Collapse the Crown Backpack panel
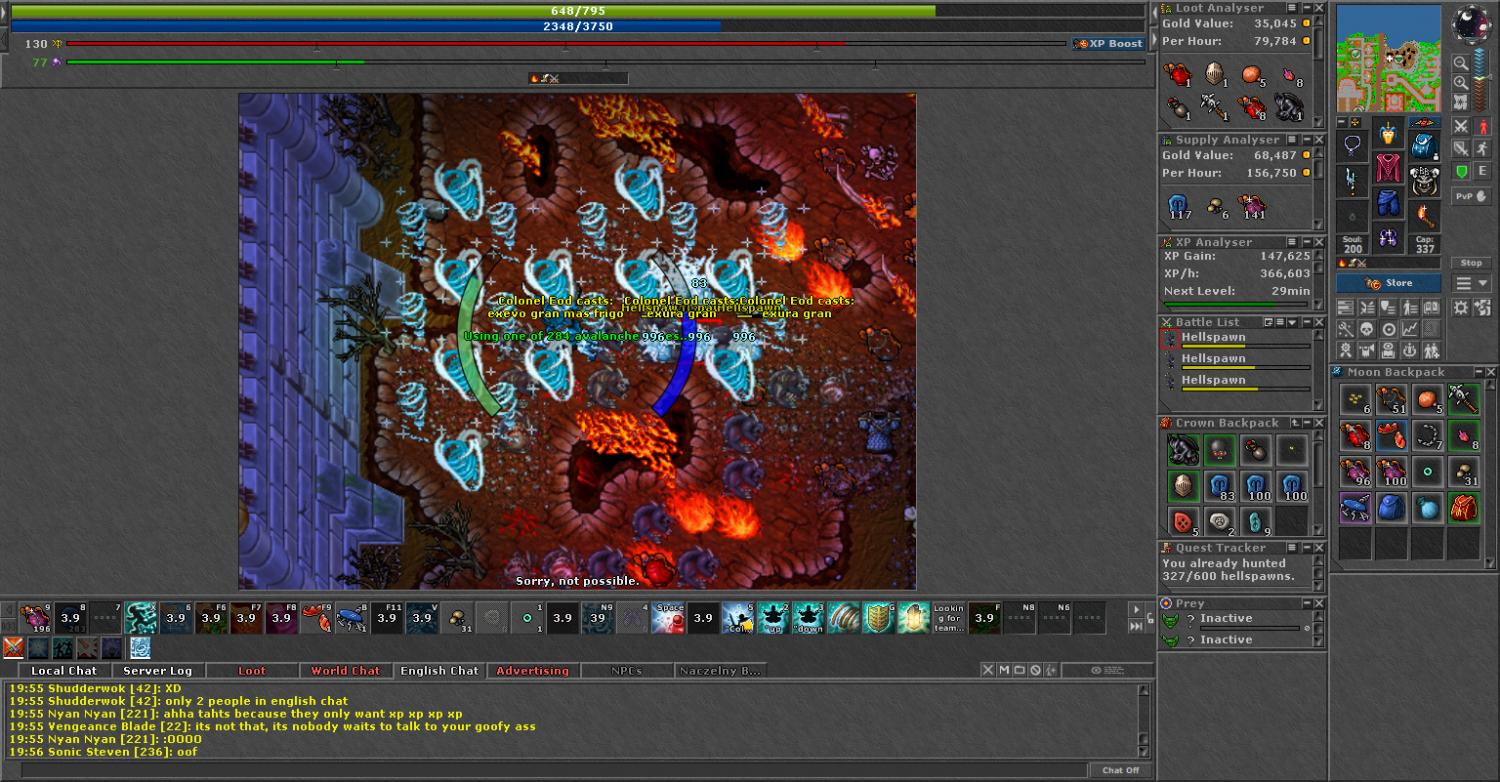The height and width of the screenshot is (782, 1500). click(1305, 423)
